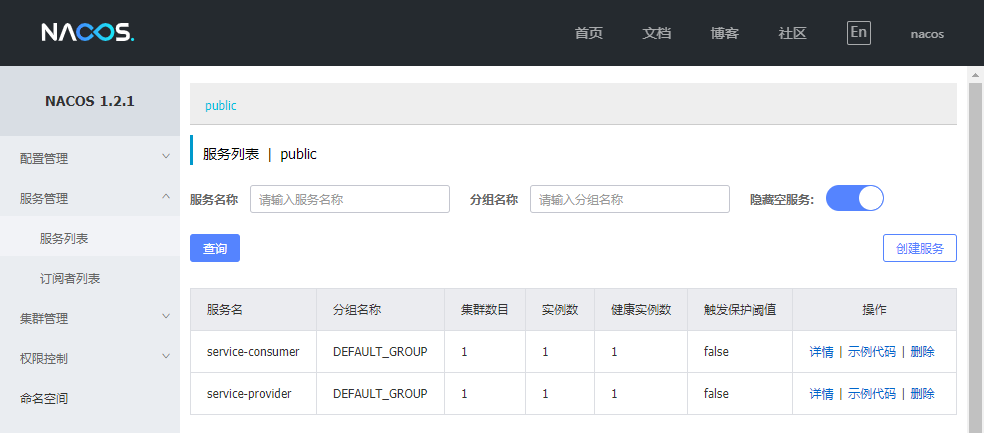Switch language with the En icon
Screen dimensions: 984x433
(x=858, y=33)
